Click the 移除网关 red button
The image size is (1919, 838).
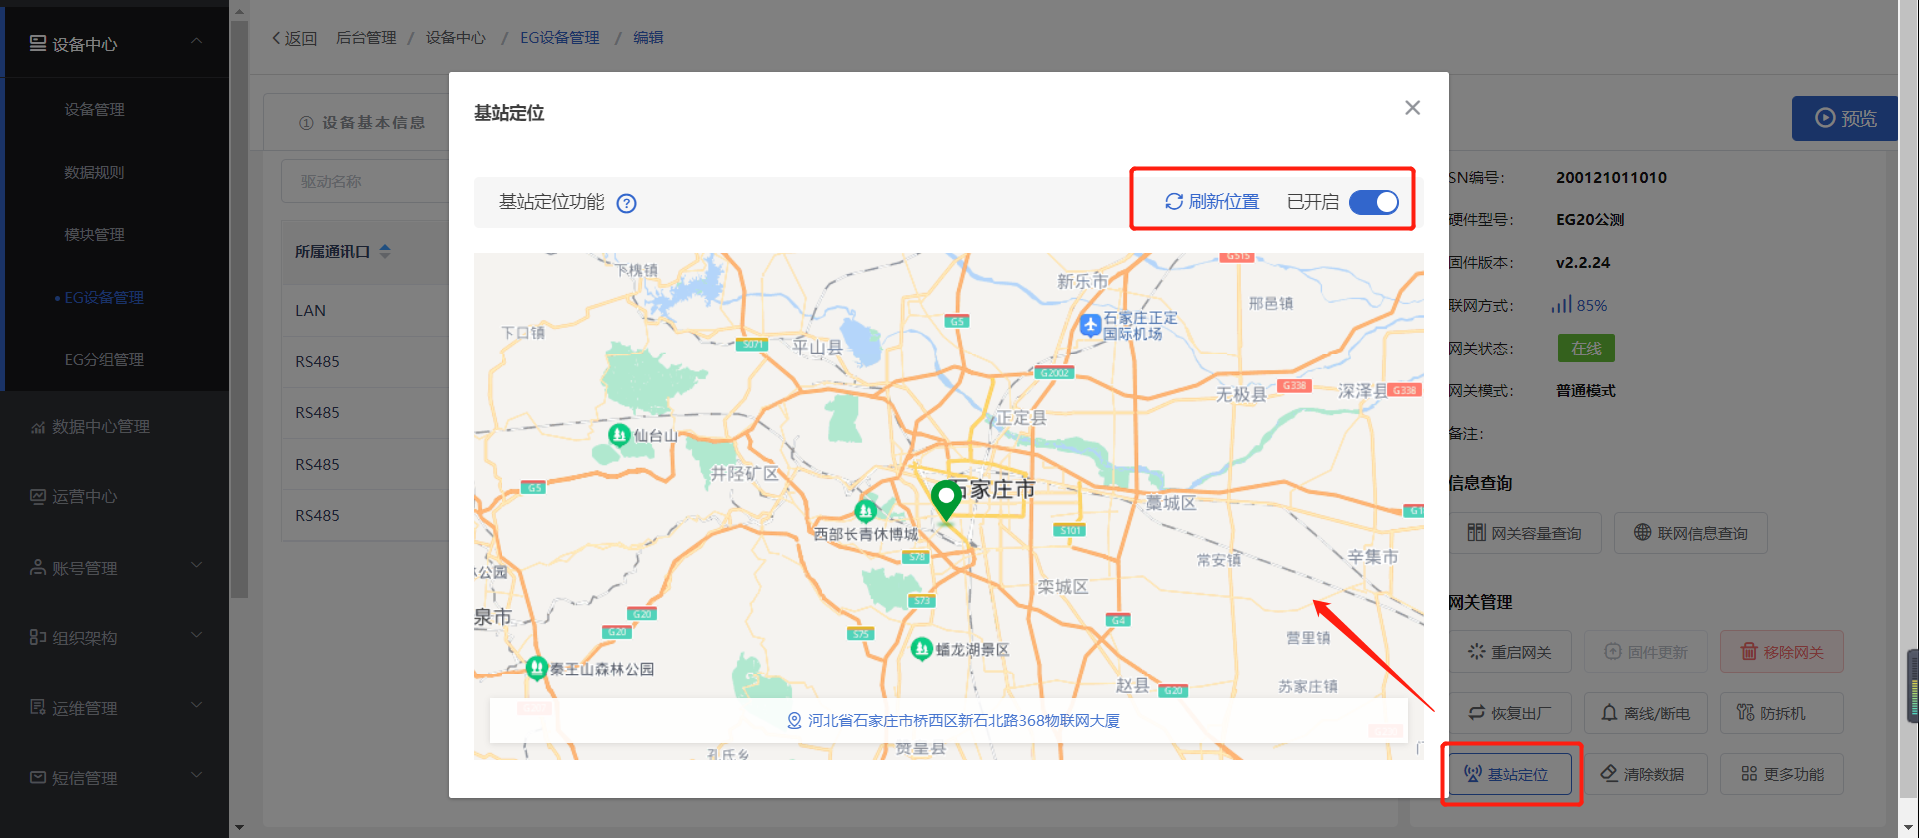tap(1782, 652)
